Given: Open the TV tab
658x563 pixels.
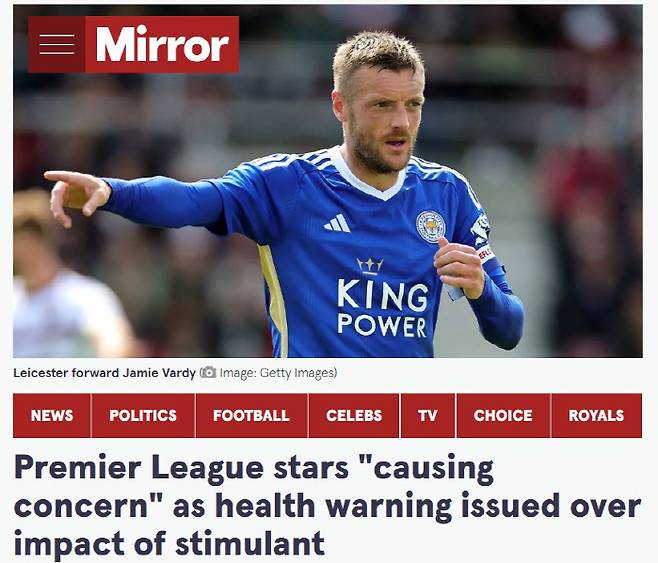Looking at the screenshot, I should 428,415.
